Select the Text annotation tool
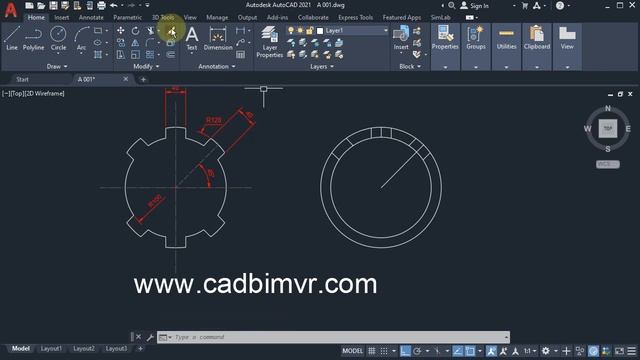The width and height of the screenshot is (640, 360). click(192, 38)
